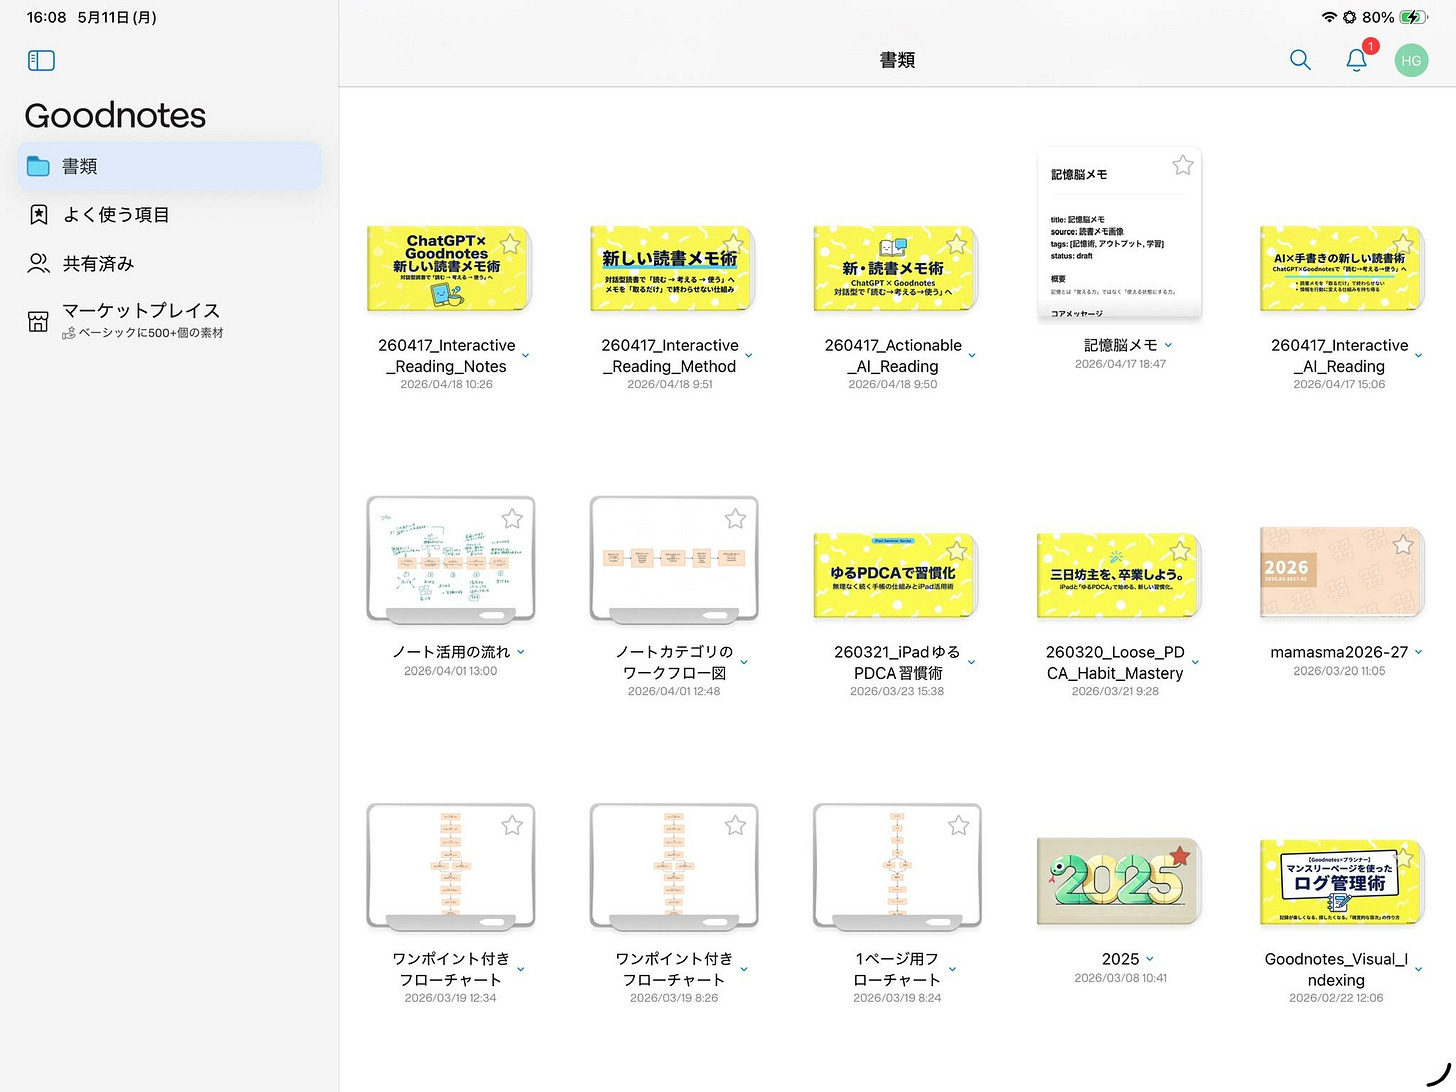Open the ログ管理術 cover thumbnail
This screenshot has width=1456, height=1092.
point(1341,882)
